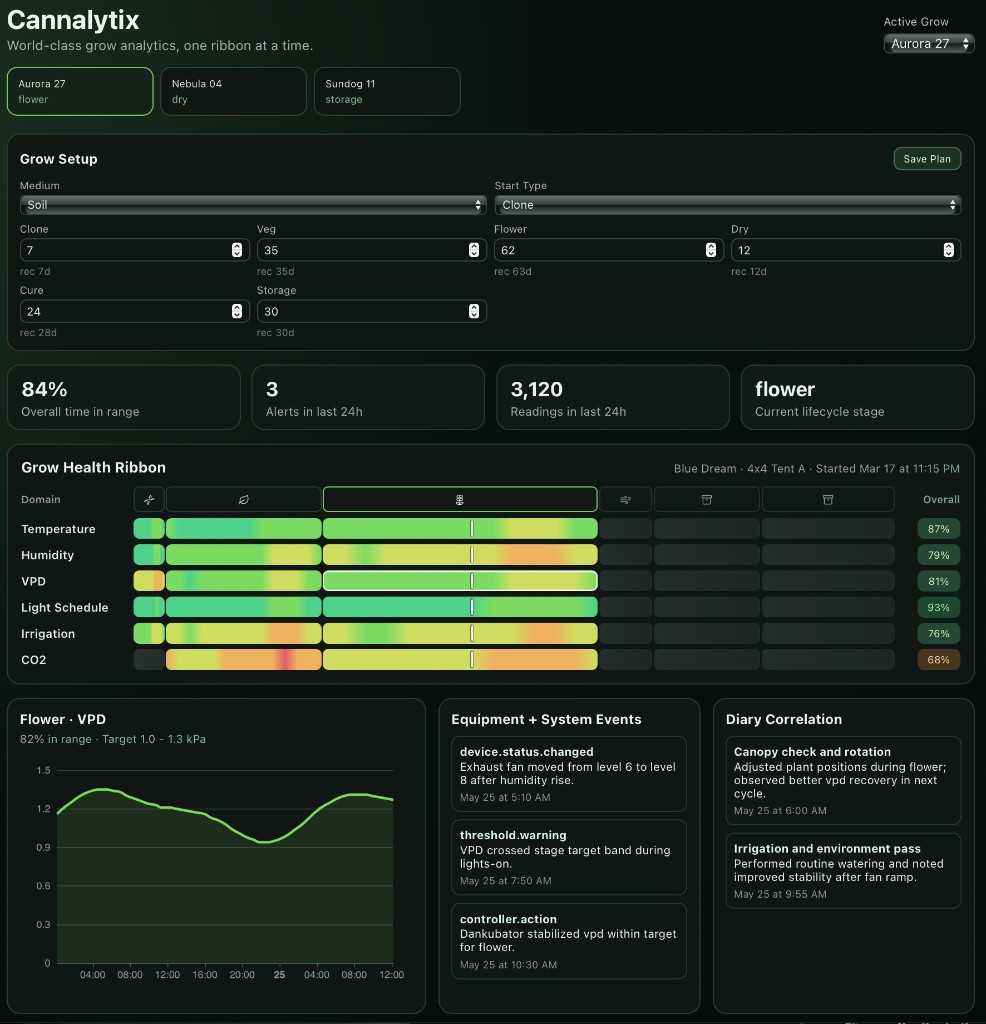Viewport: 986px width, 1024px height.
Task: Click the Veg days stepper arrows
Action: (474, 250)
